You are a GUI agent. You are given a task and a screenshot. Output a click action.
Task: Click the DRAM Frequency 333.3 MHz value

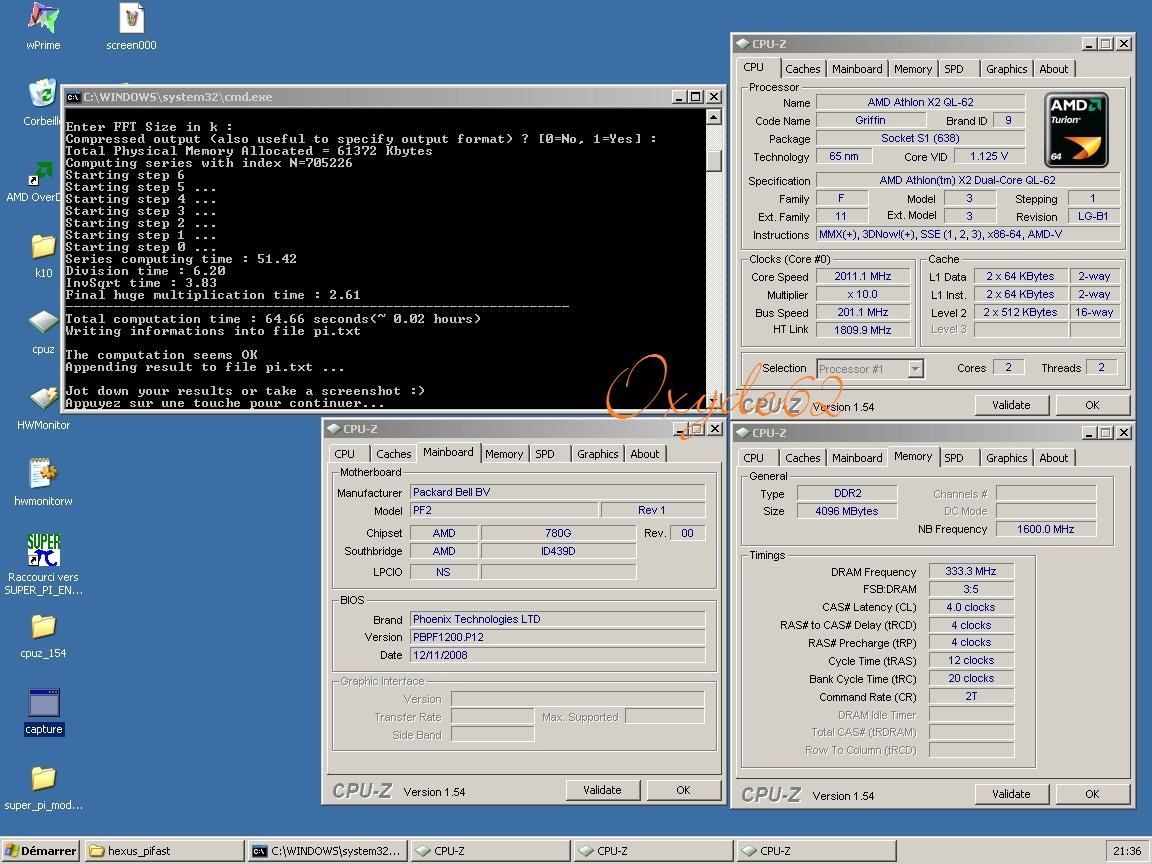(x=971, y=571)
